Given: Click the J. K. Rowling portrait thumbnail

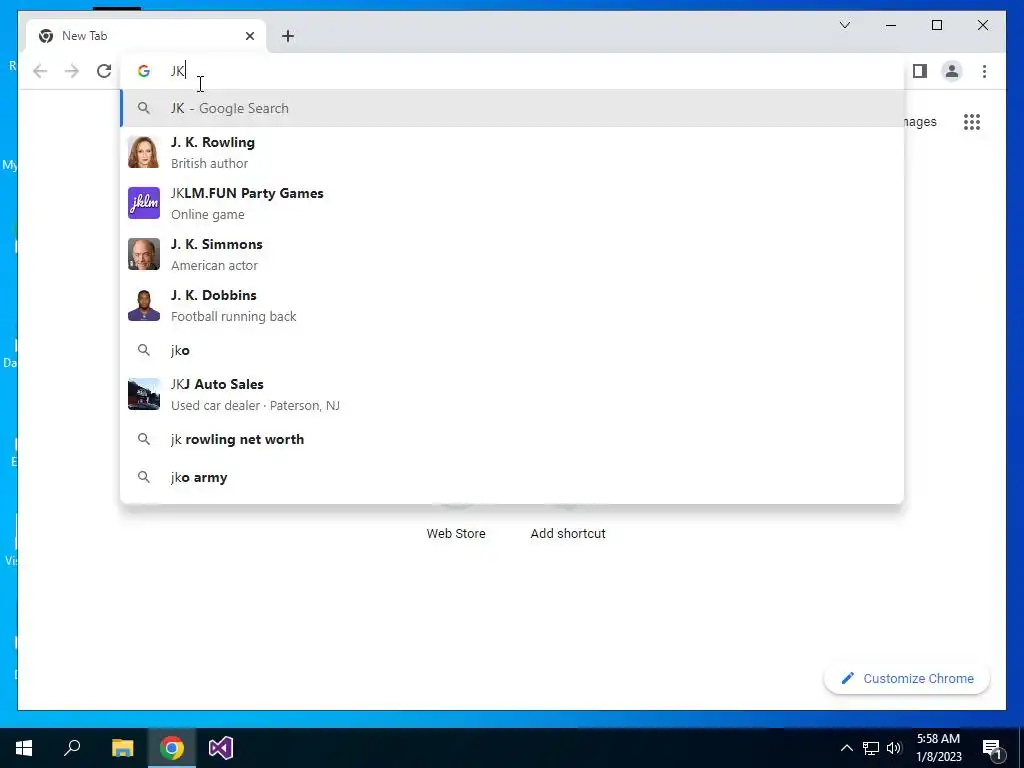Looking at the screenshot, I should point(144,152).
